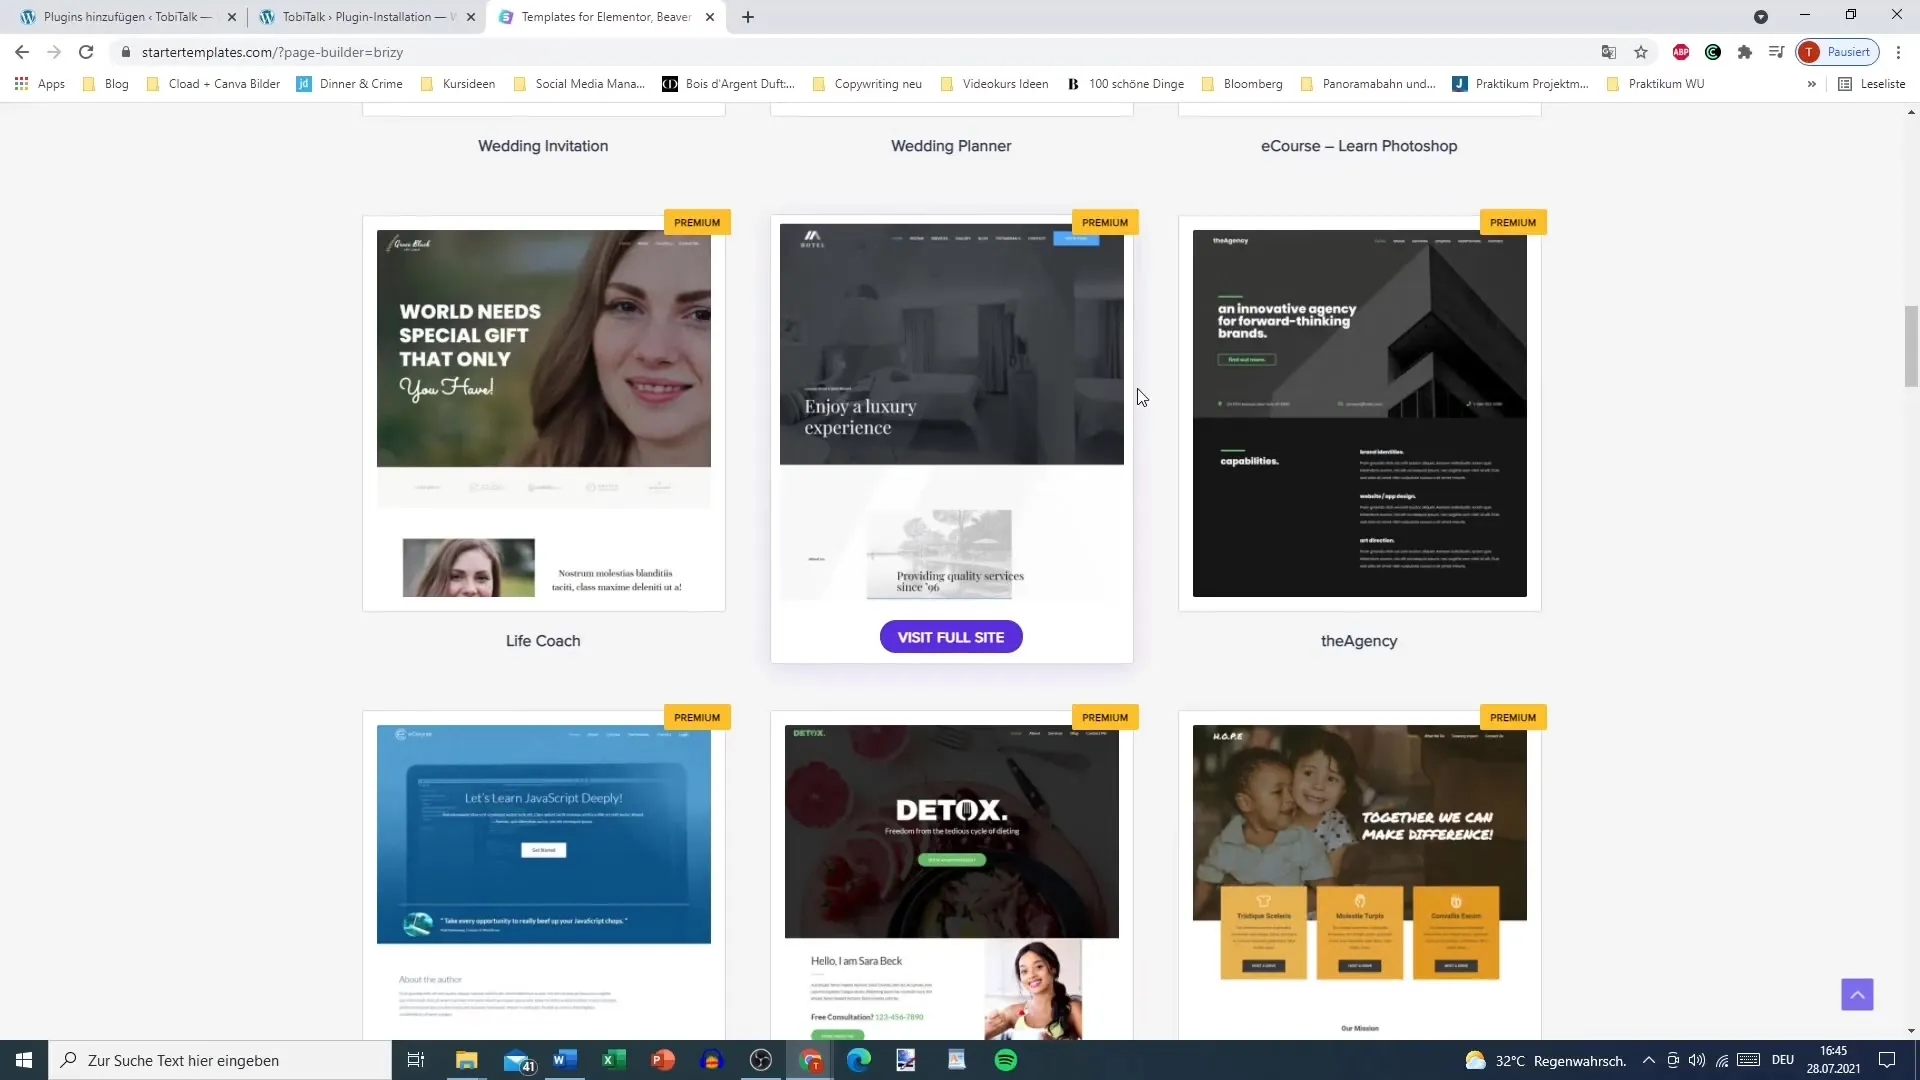
Task: Open volume control in system tray
Action: pos(1697,1060)
